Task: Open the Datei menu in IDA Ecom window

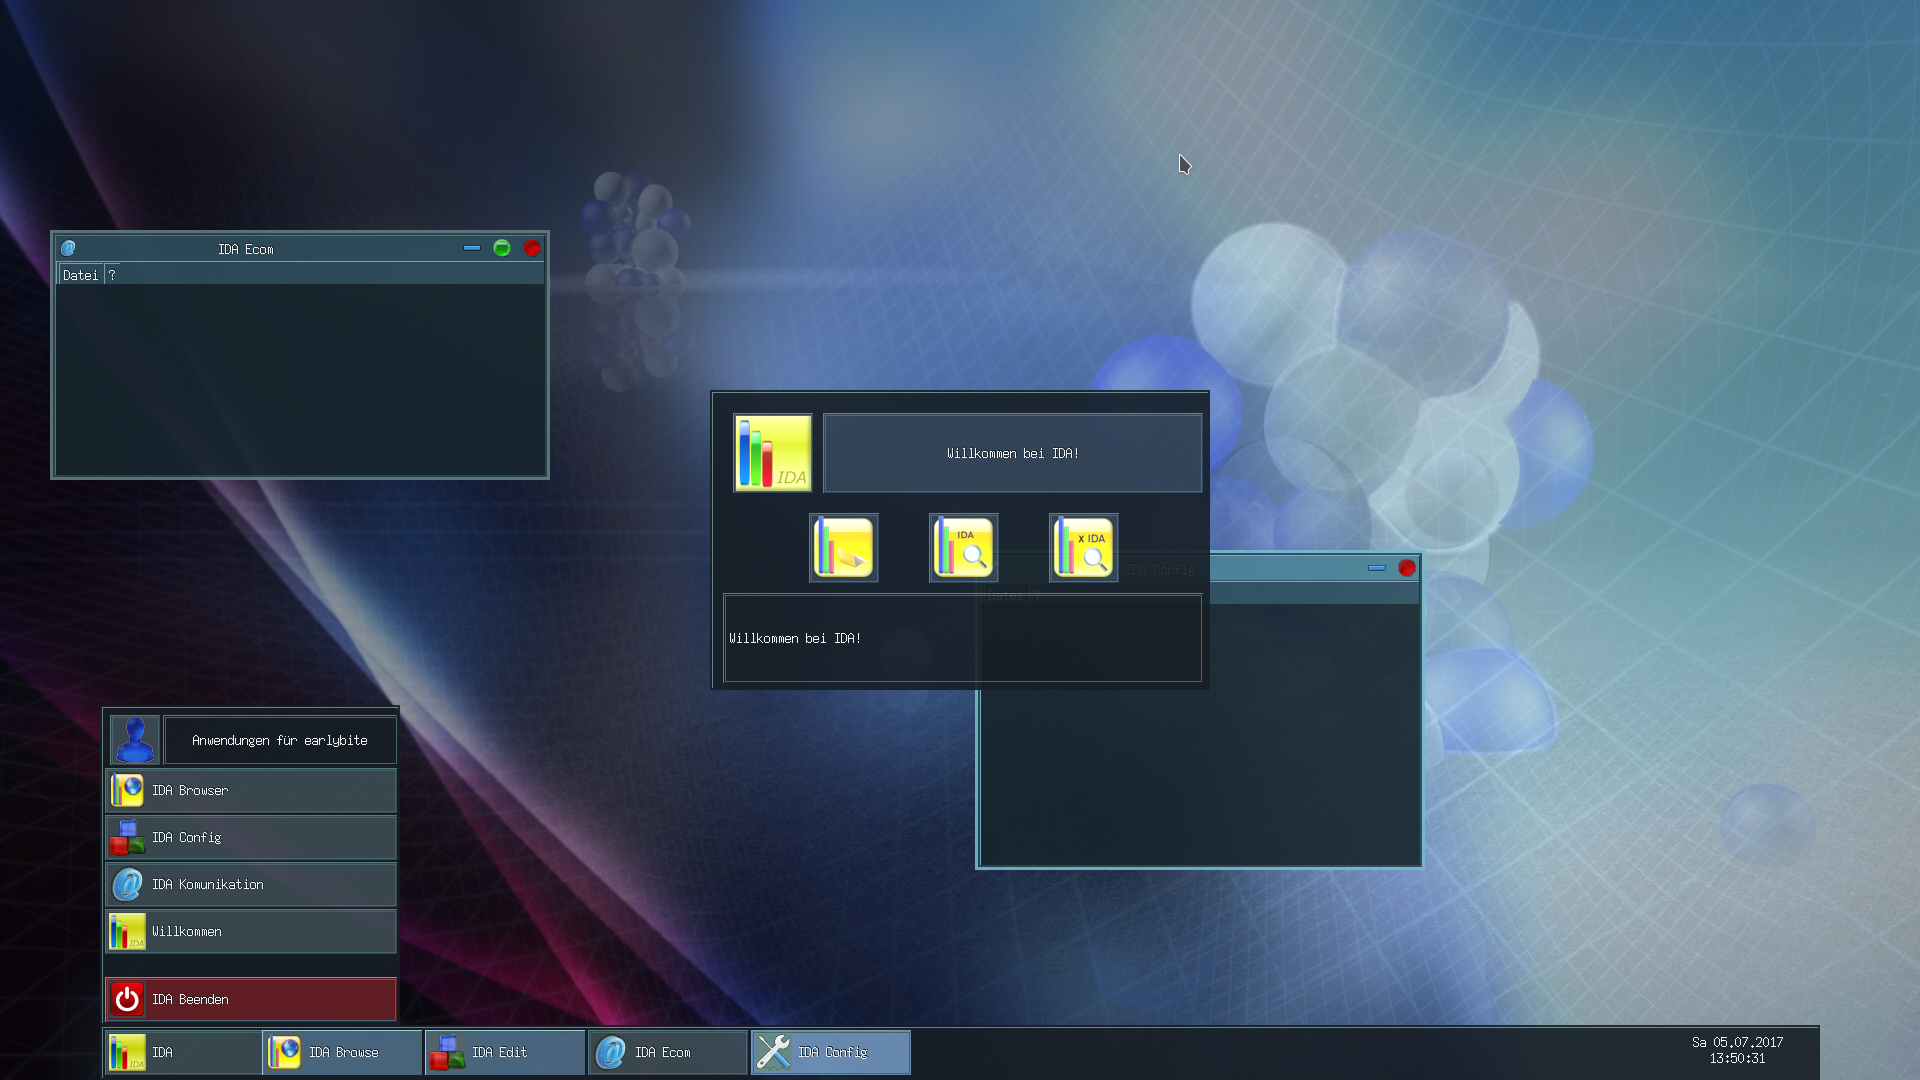Action: pyautogui.click(x=80, y=274)
